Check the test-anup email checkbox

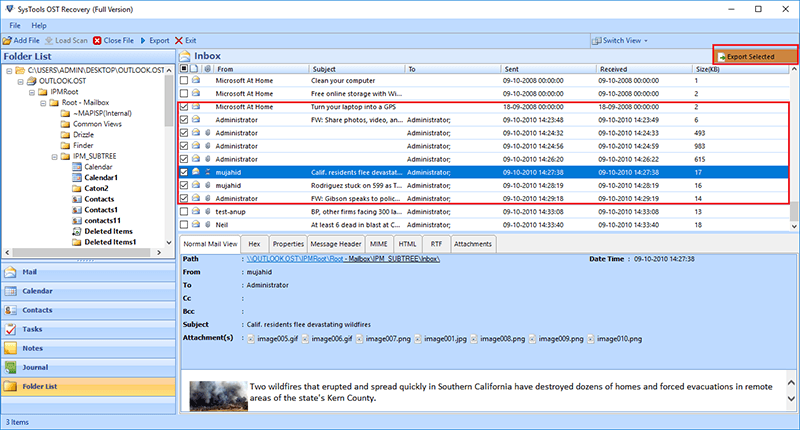click(184, 211)
